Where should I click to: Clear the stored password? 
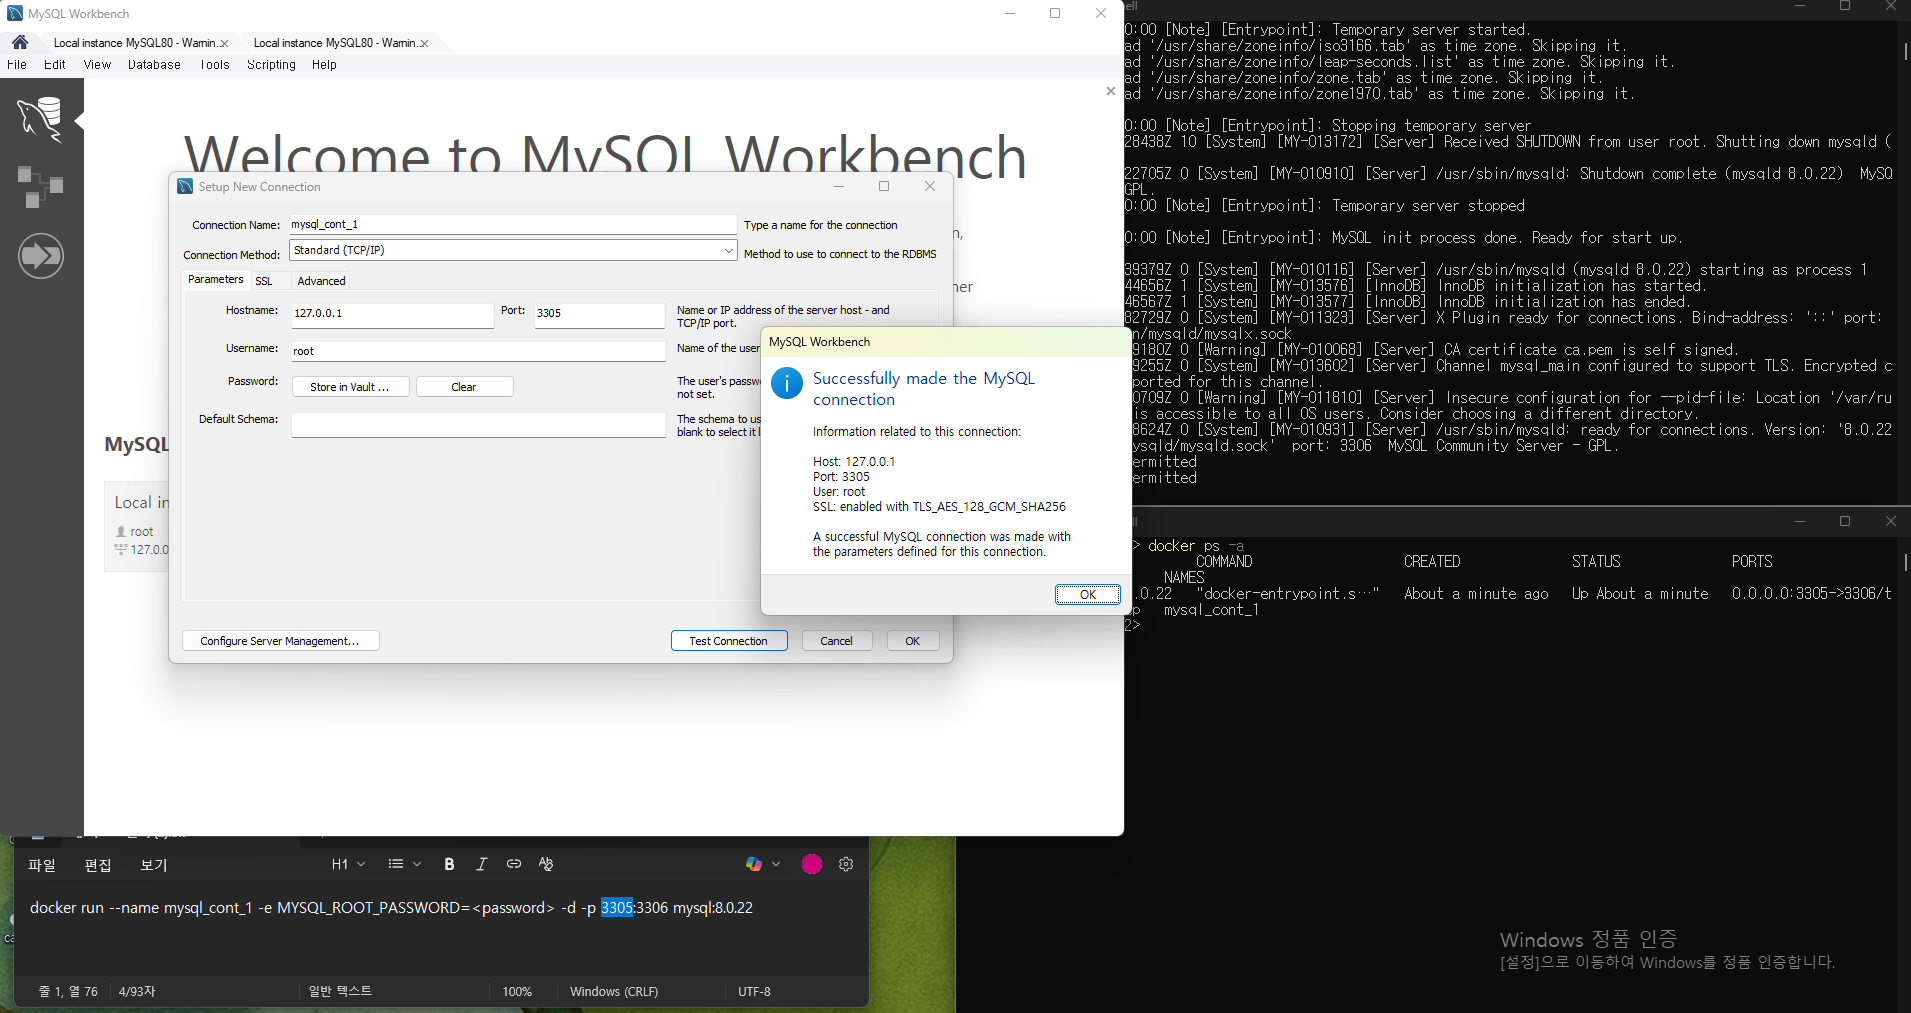pos(464,387)
